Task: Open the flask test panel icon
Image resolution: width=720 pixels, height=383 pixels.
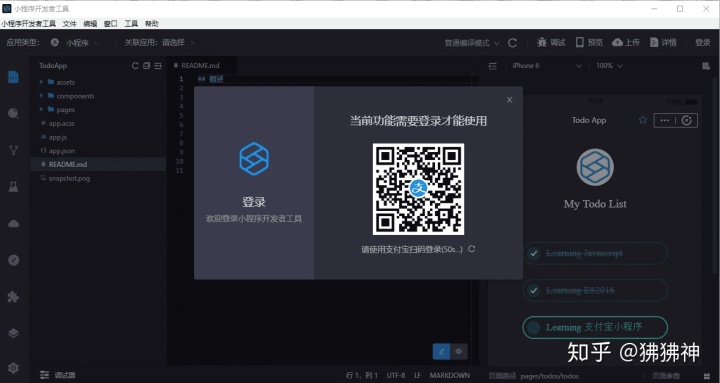Action: click(x=13, y=186)
